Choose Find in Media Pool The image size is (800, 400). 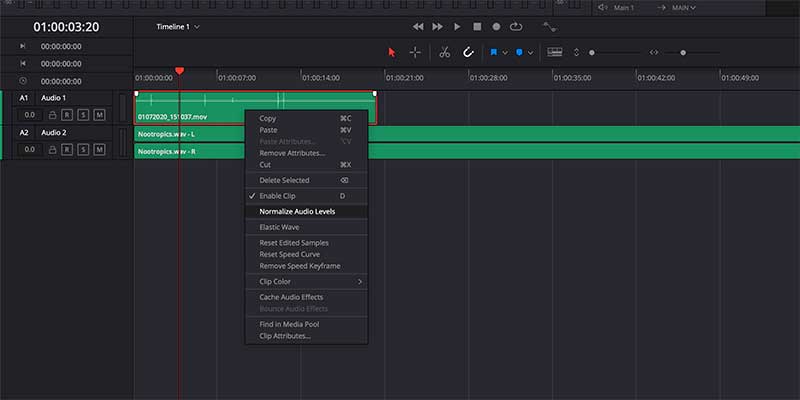coord(306,324)
